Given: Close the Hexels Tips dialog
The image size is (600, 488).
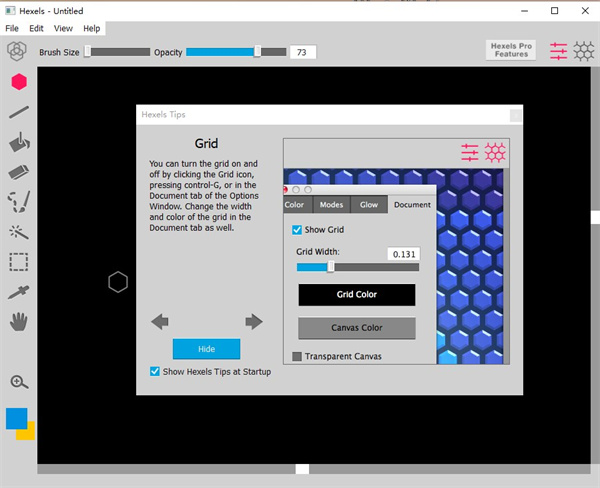Looking at the screenshot, I should click(x=515, y=115).
